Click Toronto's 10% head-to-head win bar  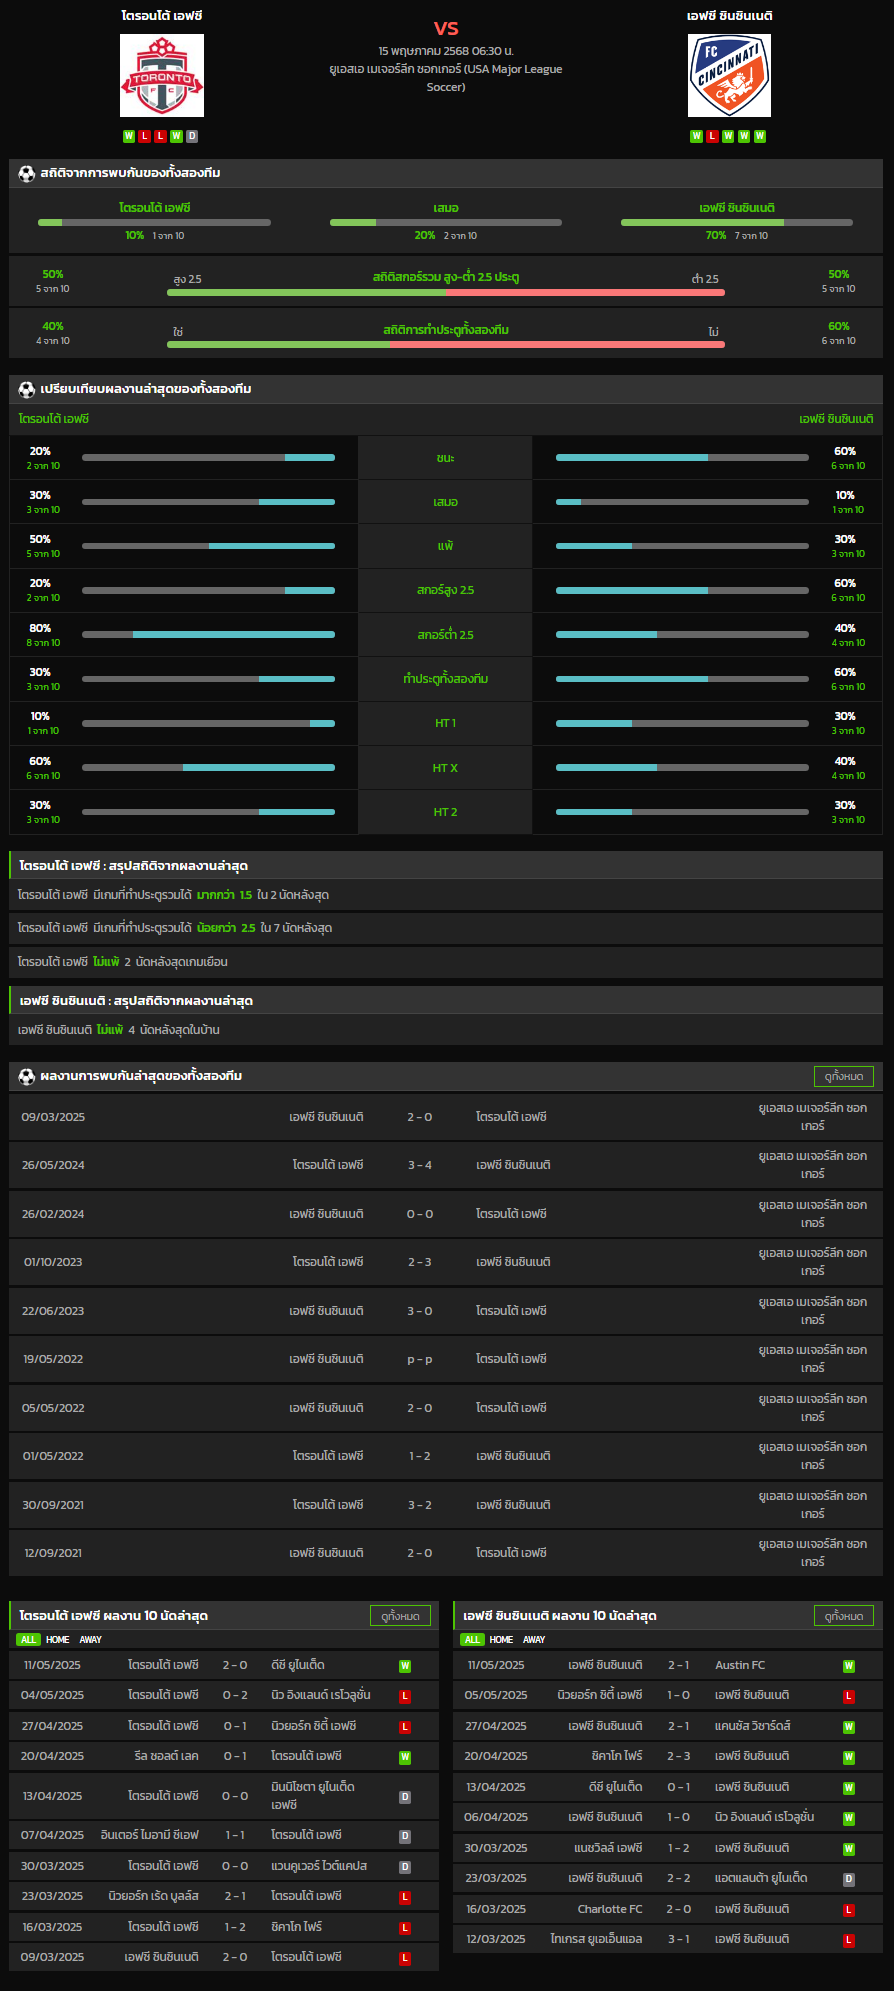pyautogui.click(x=154, y=222)
